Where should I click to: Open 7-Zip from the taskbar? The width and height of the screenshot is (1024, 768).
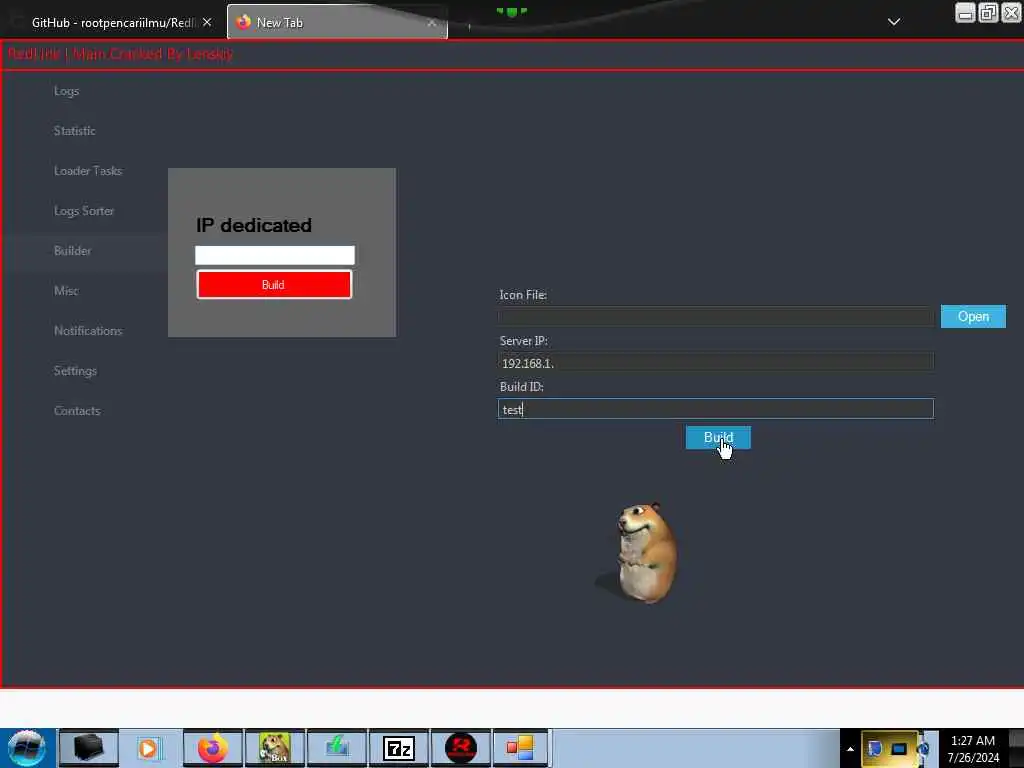pos(398,748)
